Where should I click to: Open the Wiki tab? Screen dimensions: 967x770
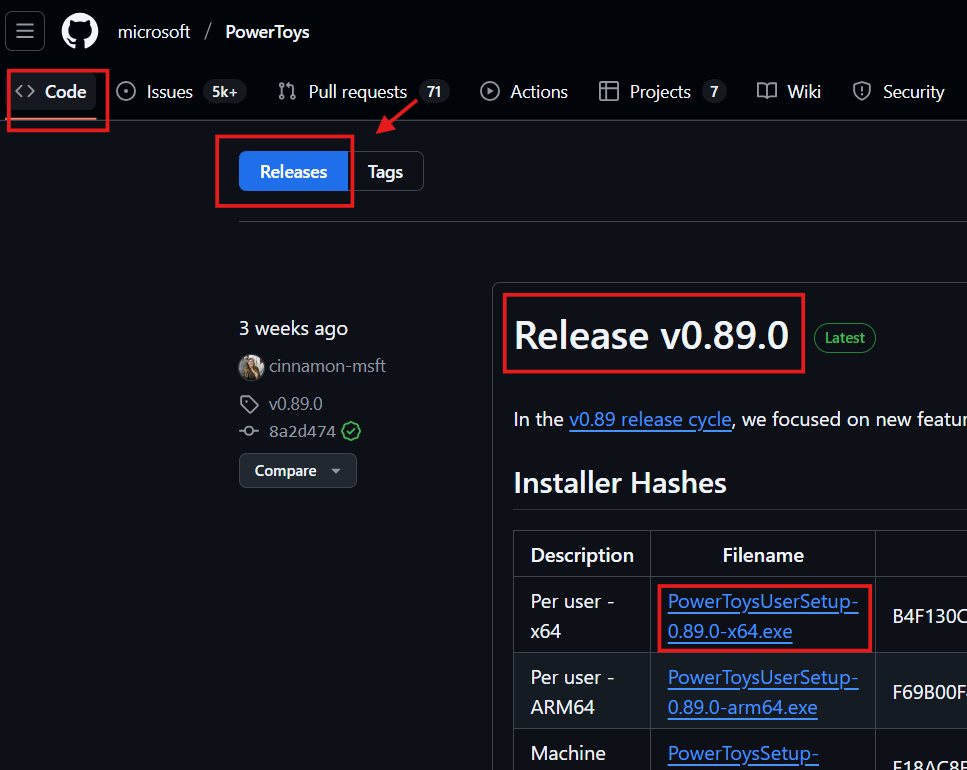point(789,92)
